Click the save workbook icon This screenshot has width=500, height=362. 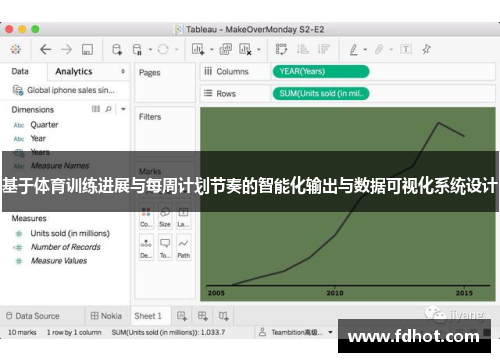click(x=87, y=49)
